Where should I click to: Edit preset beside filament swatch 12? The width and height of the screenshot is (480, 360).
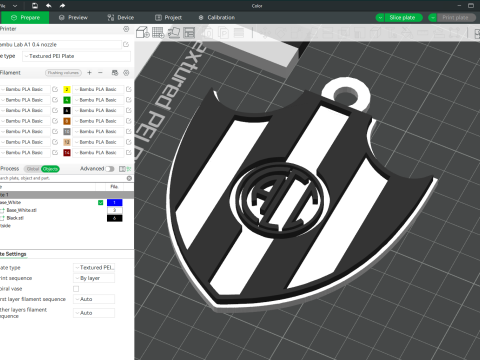(55, 142)
